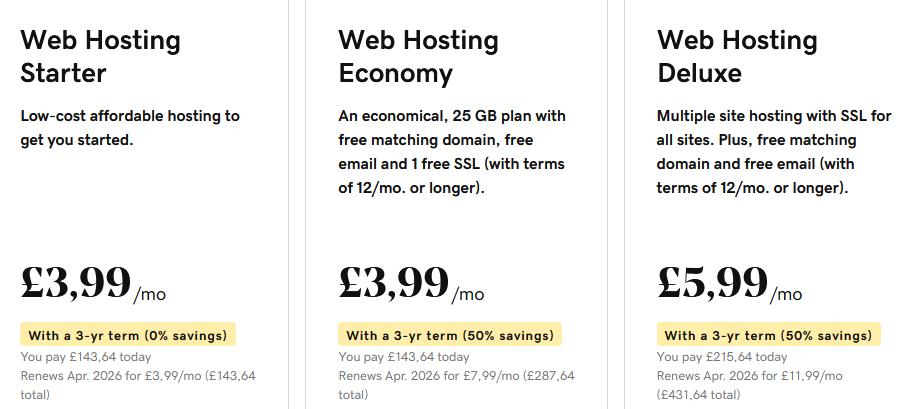Screen dimensions: 915x409
Task: Click the Starter plan £3,99 price
Action: pos(76,283)
